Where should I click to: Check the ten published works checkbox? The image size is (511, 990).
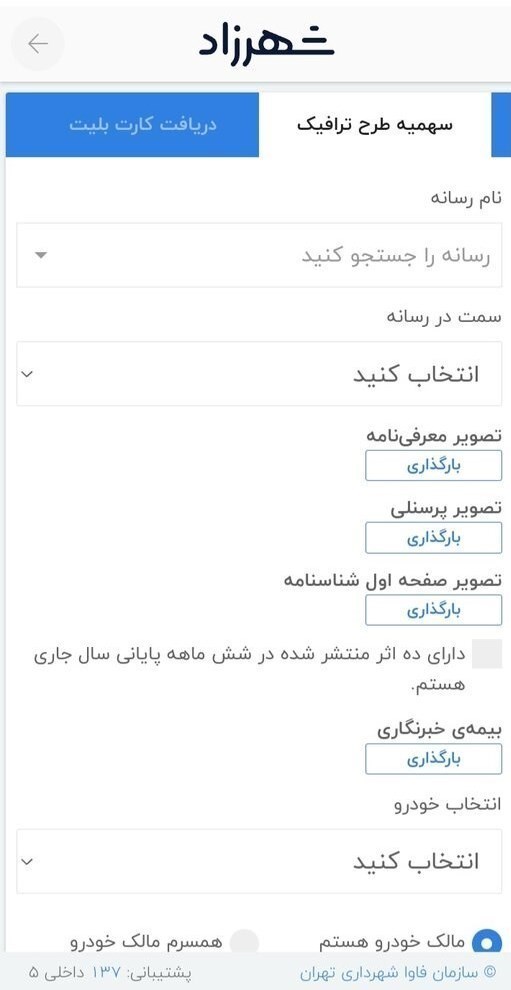click(x=487, y=653)
